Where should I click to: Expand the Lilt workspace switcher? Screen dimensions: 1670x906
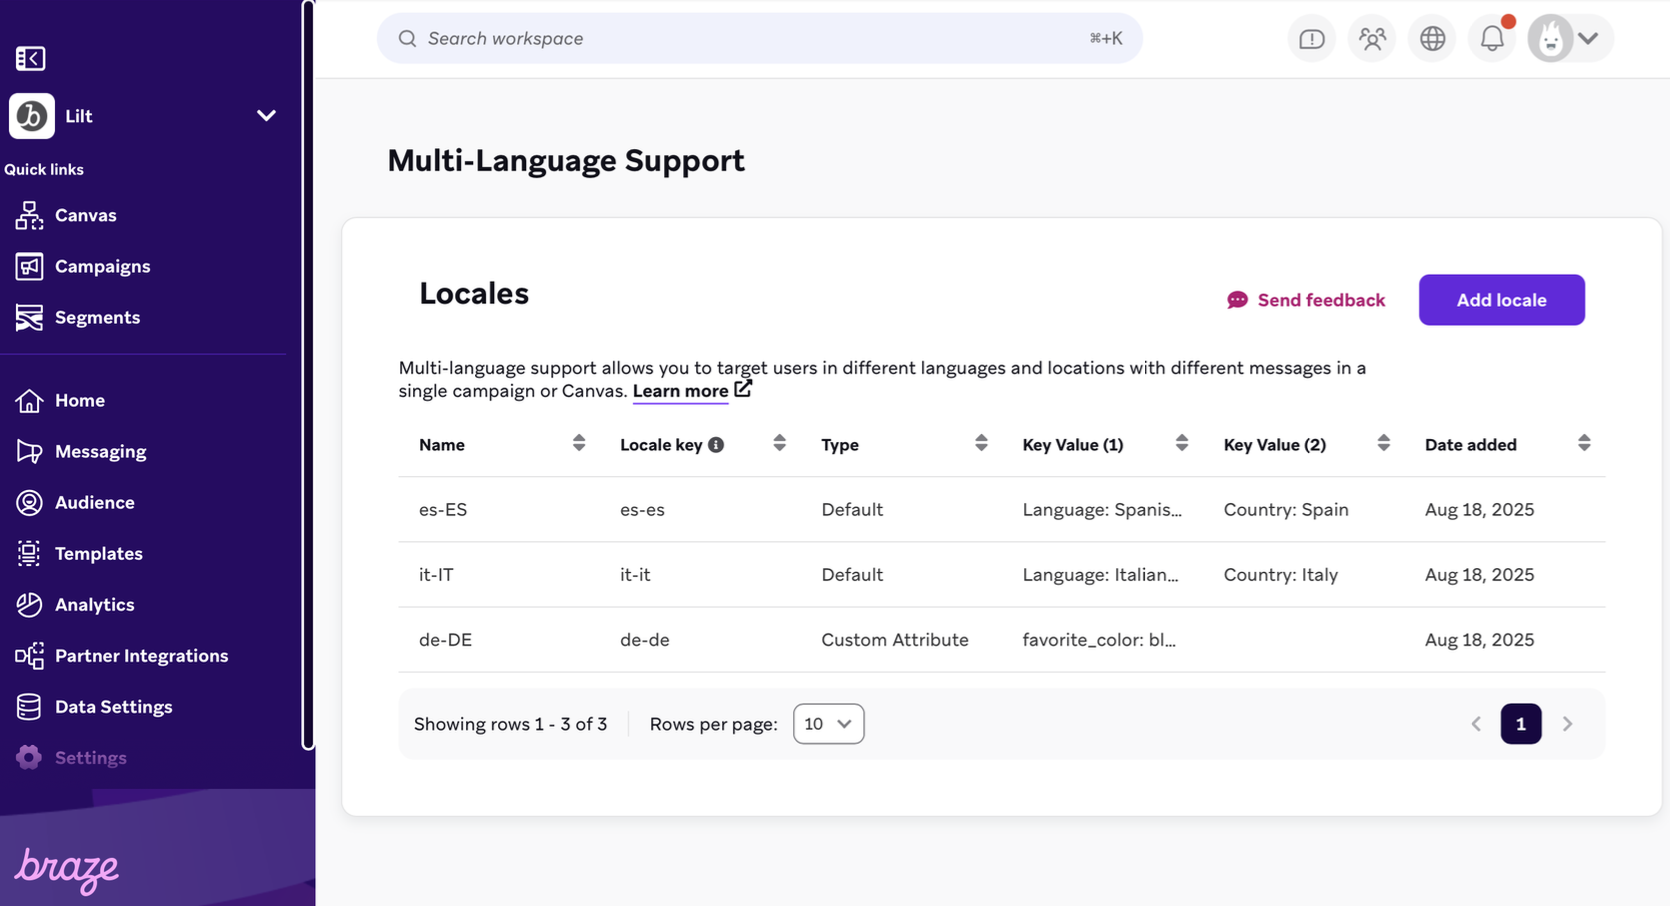(x=265, y=116)
